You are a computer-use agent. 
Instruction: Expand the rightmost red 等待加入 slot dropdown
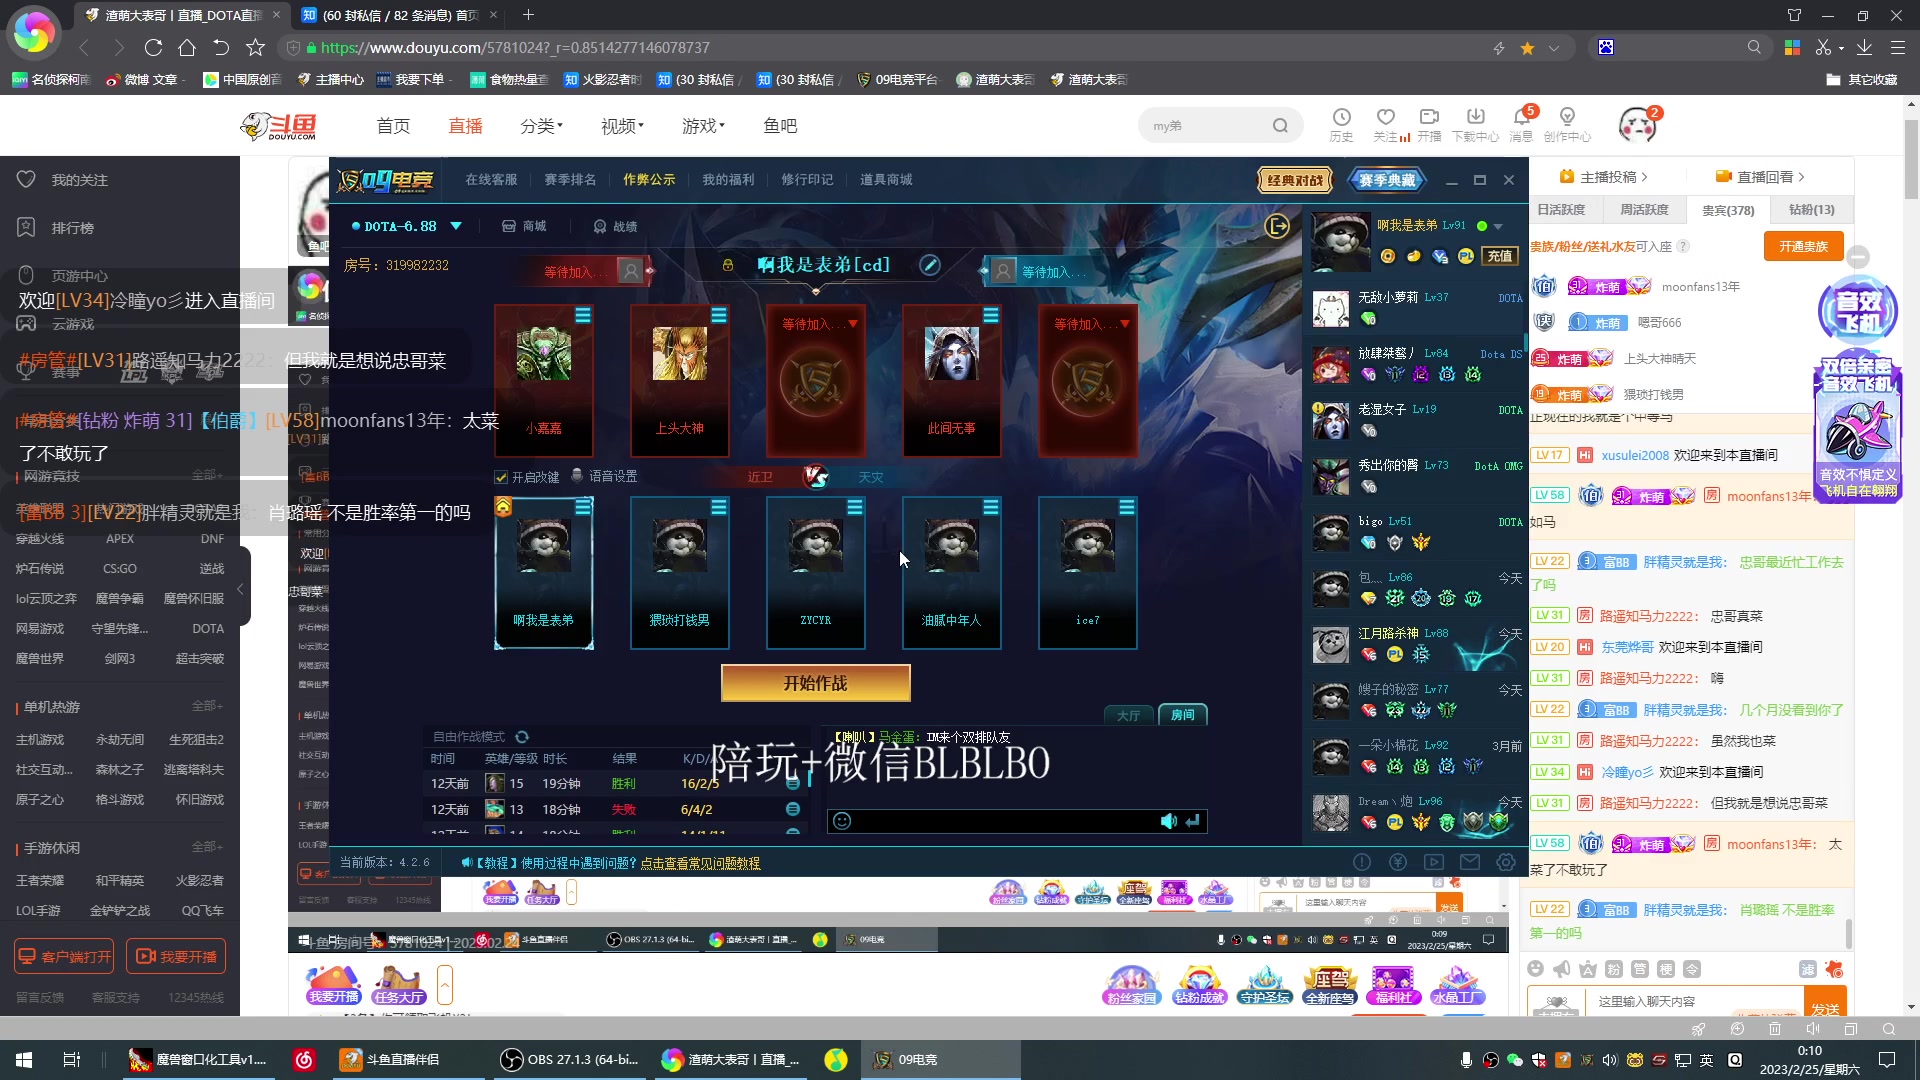[1125, 324]
